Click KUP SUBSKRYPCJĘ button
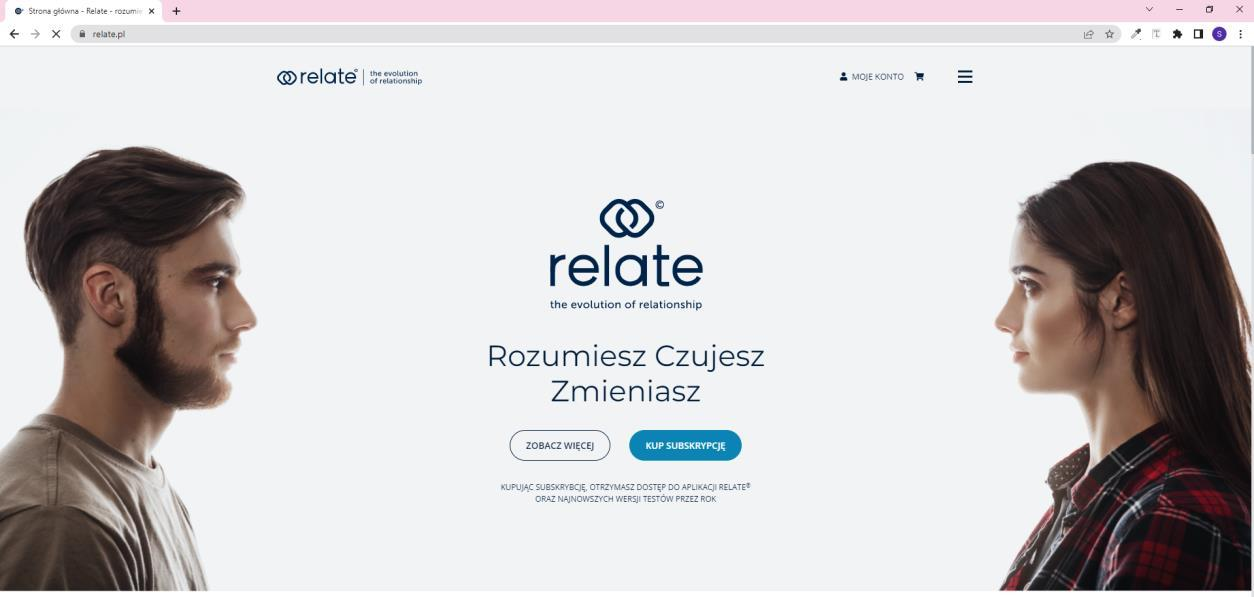Viewport: 1254px width, 597px height. click(685, 446)
